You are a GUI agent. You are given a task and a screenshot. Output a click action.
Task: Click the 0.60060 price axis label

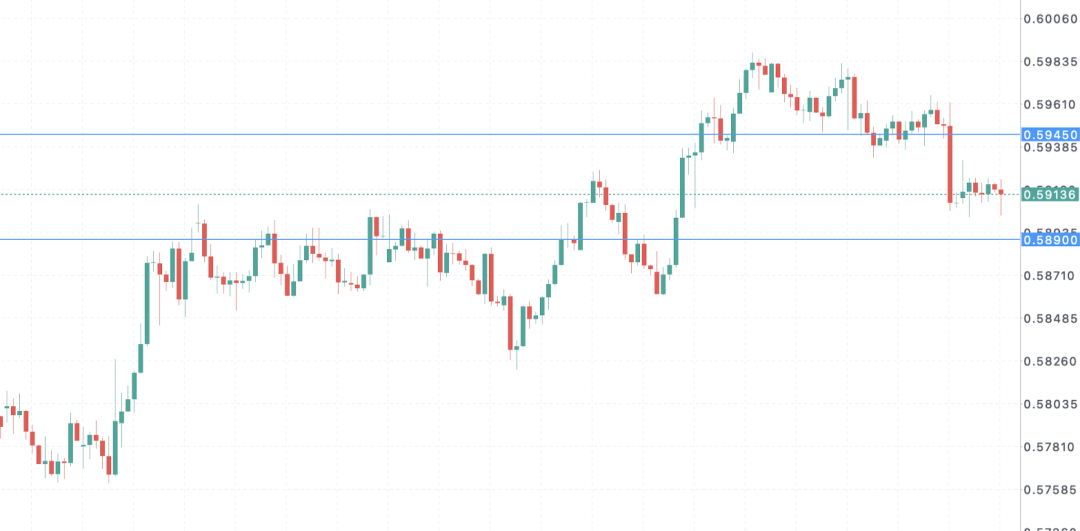[x=1050, y=19]
